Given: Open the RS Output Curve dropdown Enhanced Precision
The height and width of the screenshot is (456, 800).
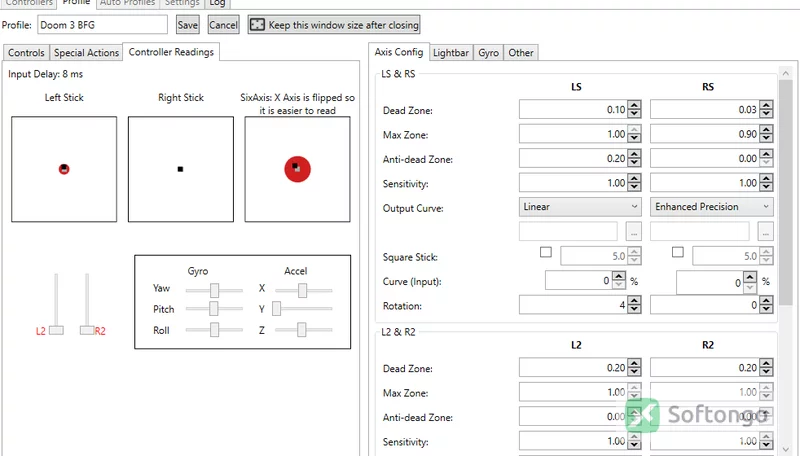Looking at the screenshot, I should (712, 207).
